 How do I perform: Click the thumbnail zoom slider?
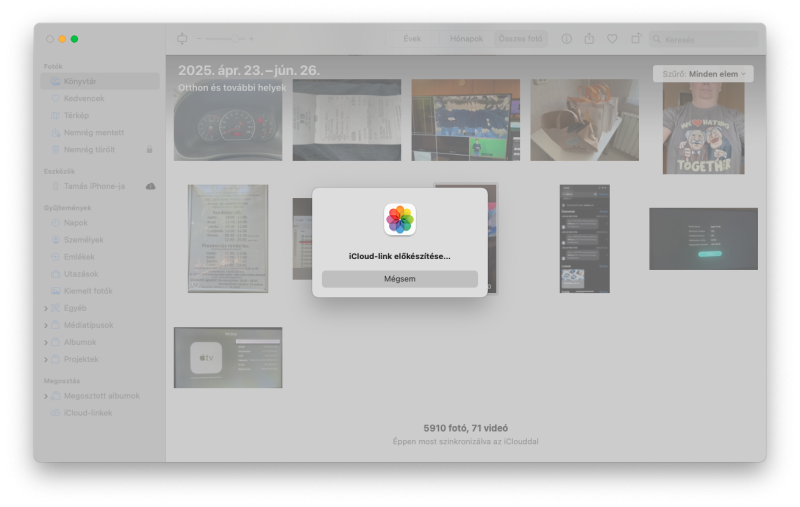point(224,39)
